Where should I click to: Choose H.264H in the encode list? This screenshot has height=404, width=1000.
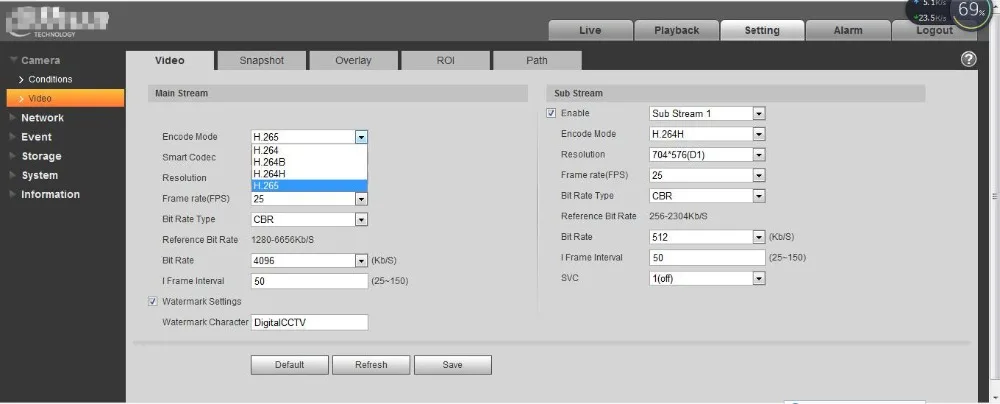[309, 174]
